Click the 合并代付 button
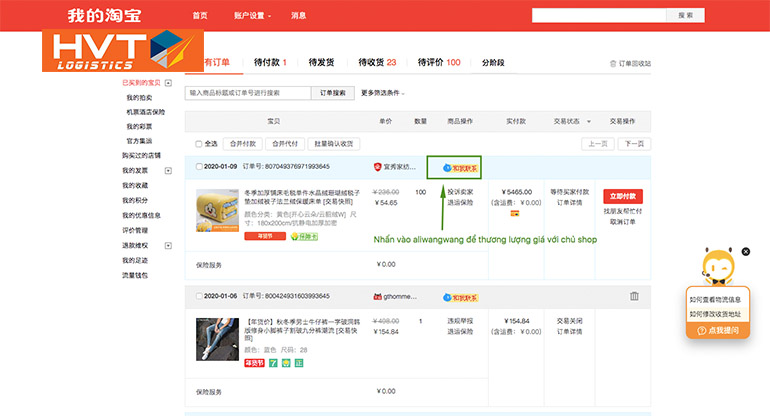Screen dimensions: 770x416 (285, 144)
